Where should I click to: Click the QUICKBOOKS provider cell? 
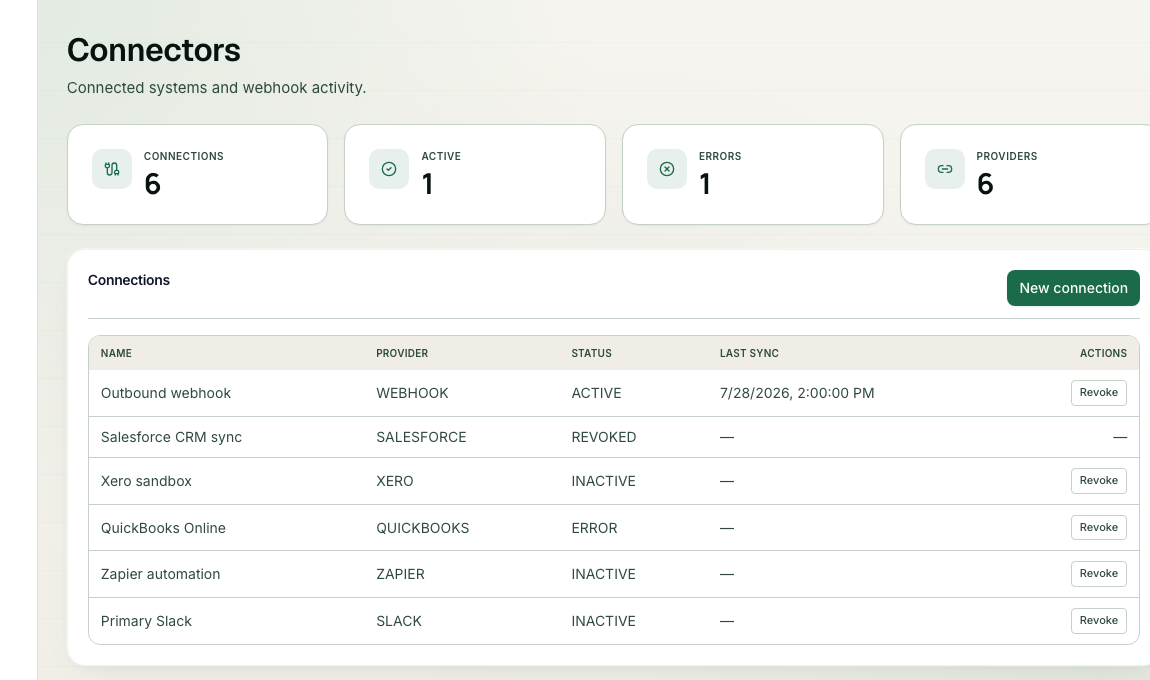[x=422, y=528]
